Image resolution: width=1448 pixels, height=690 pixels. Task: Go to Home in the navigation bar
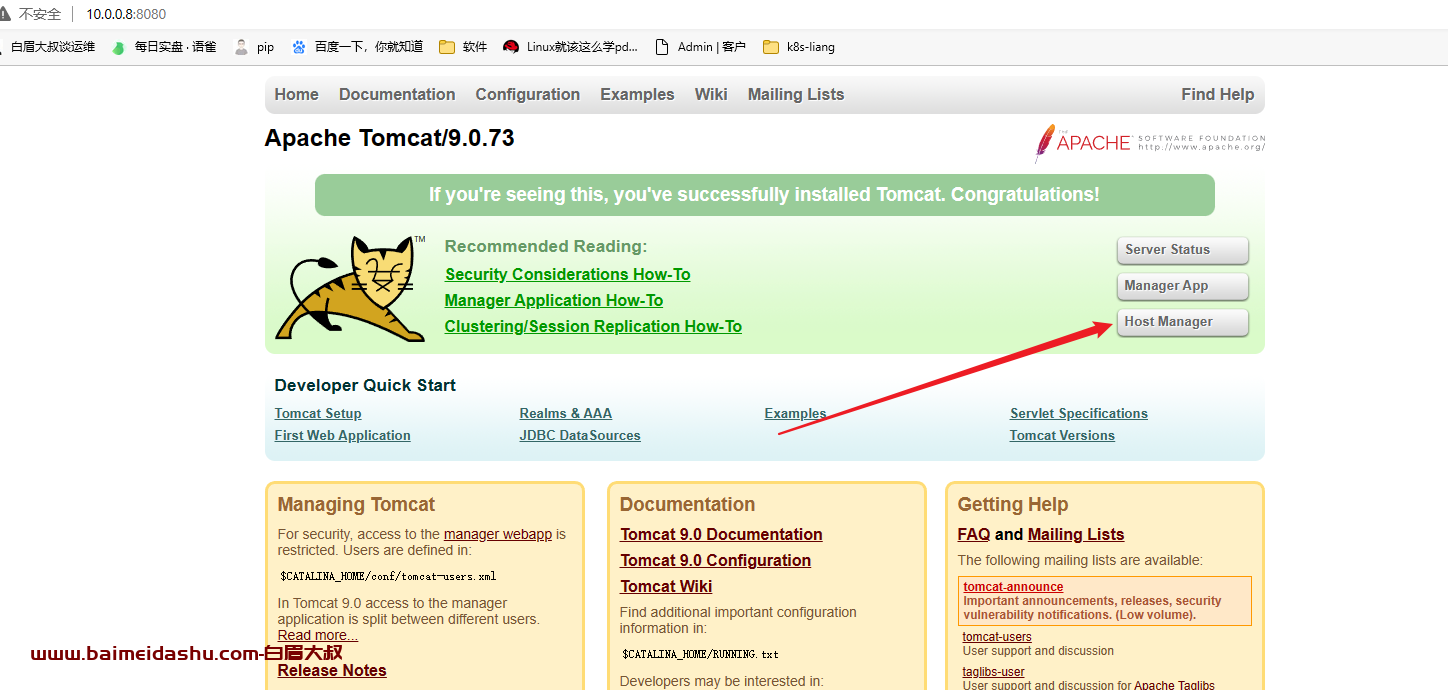tap(297, 95)
